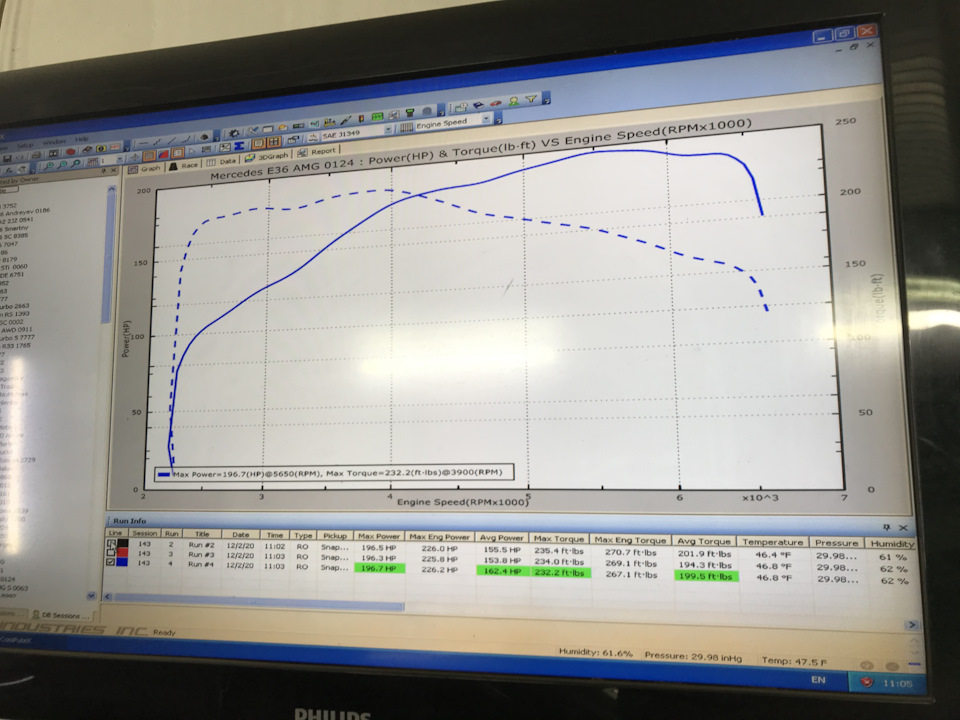Close the Run Info panel

click(903, 528)
